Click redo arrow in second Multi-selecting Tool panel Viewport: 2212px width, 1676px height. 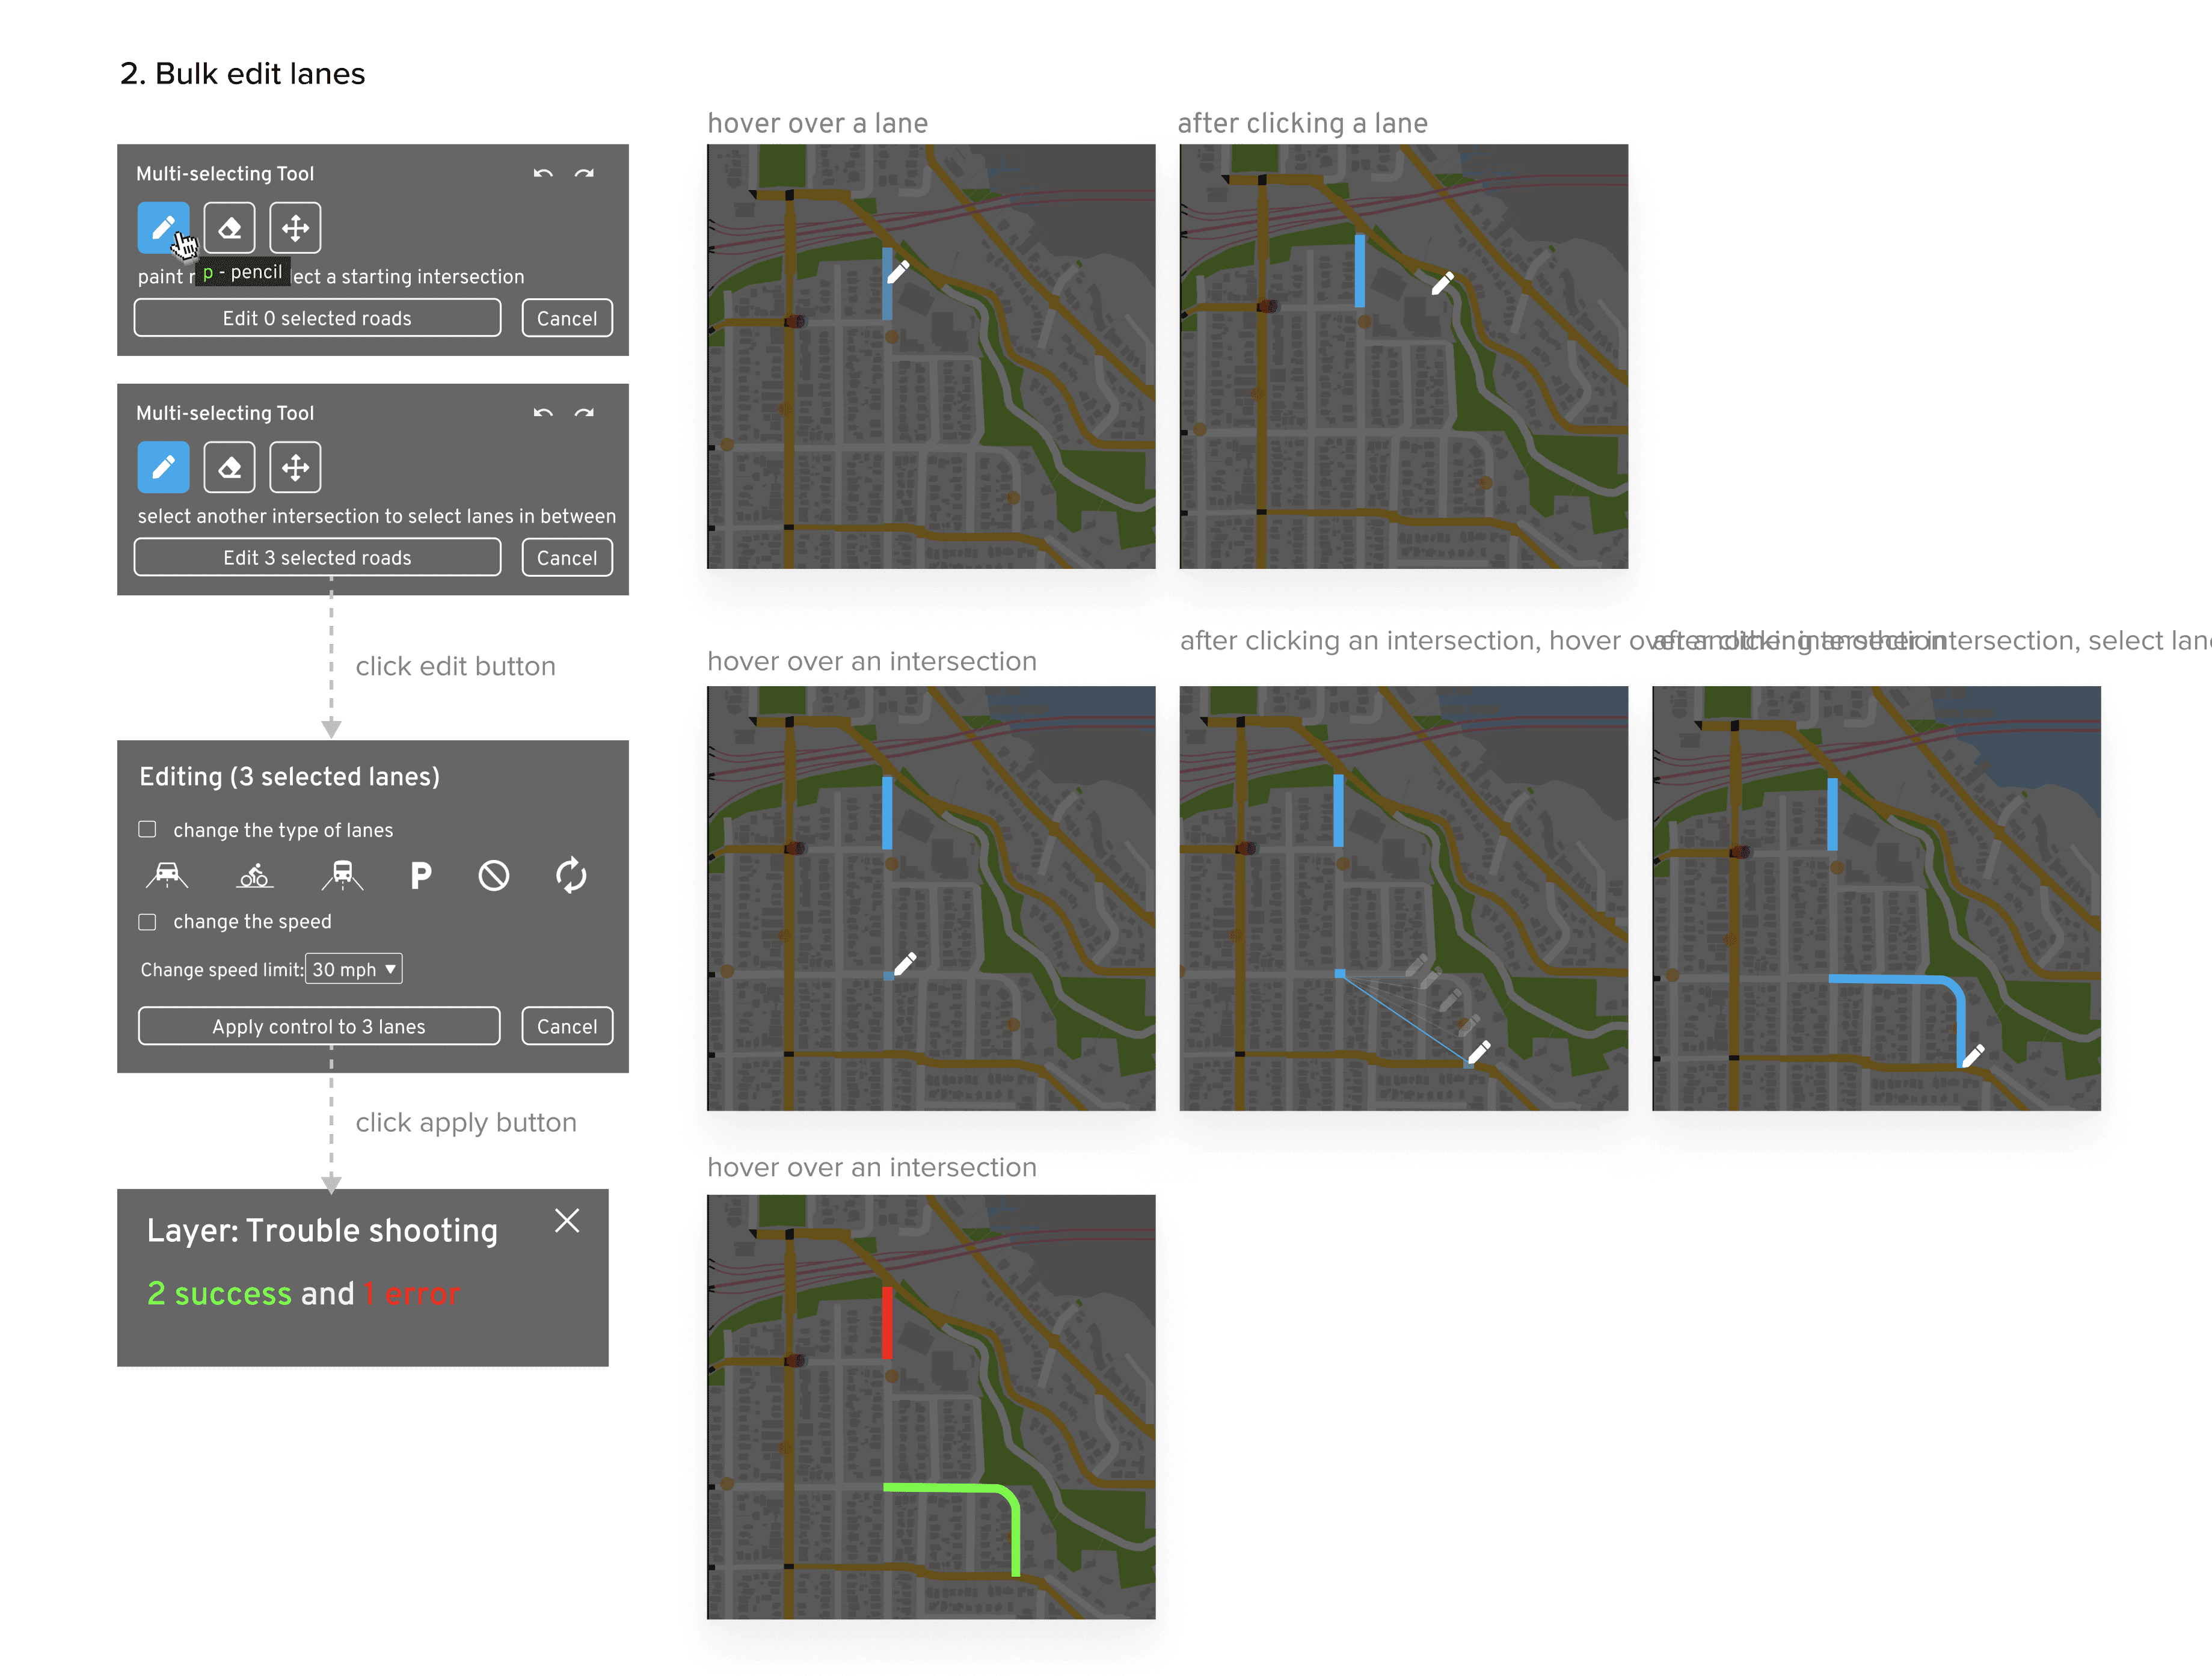point(584,413)
